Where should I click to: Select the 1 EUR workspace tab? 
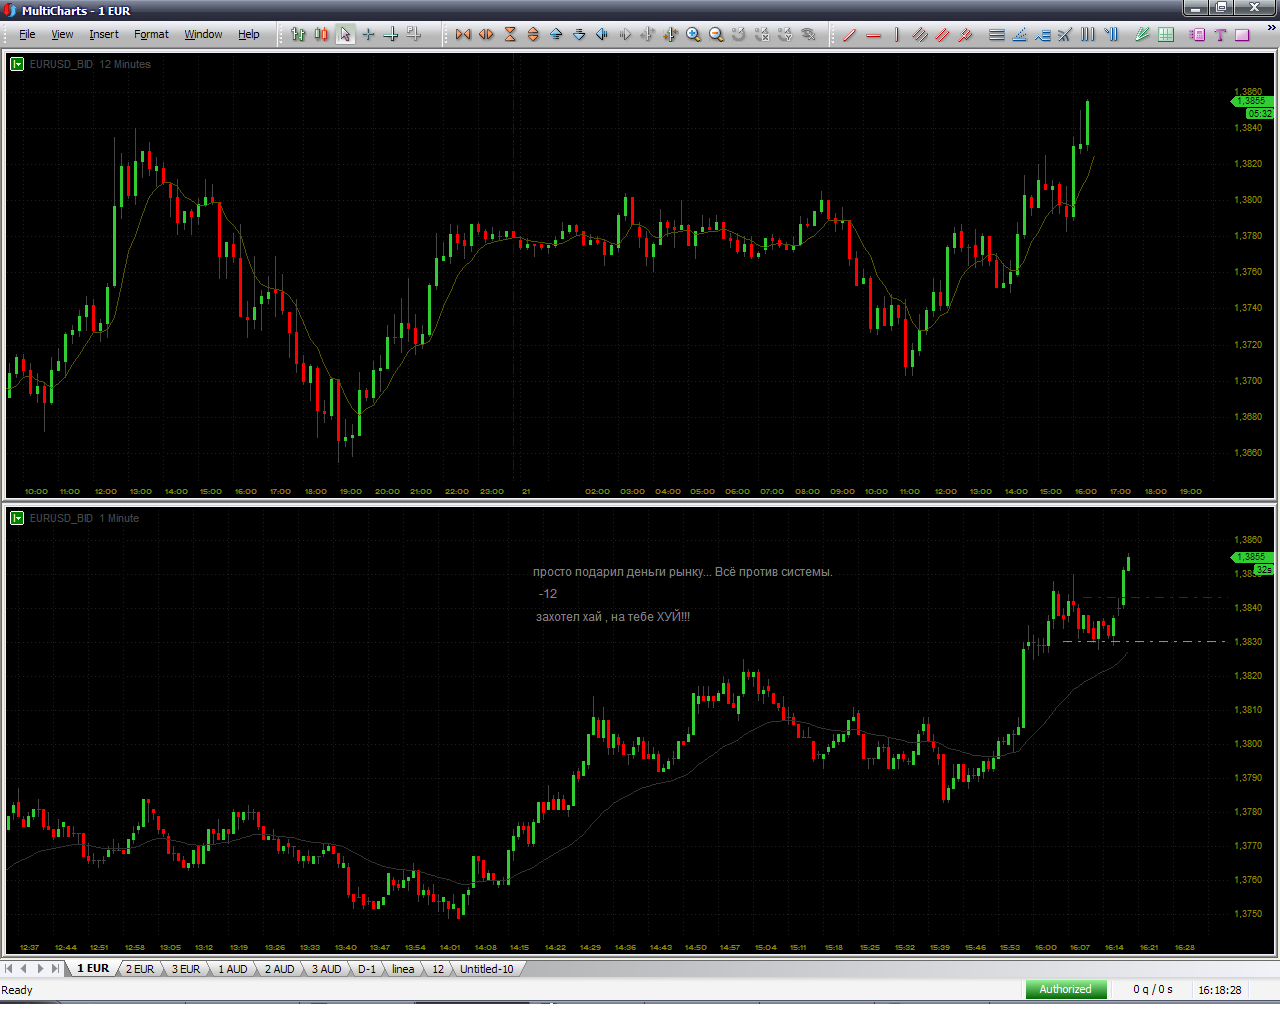93,969
